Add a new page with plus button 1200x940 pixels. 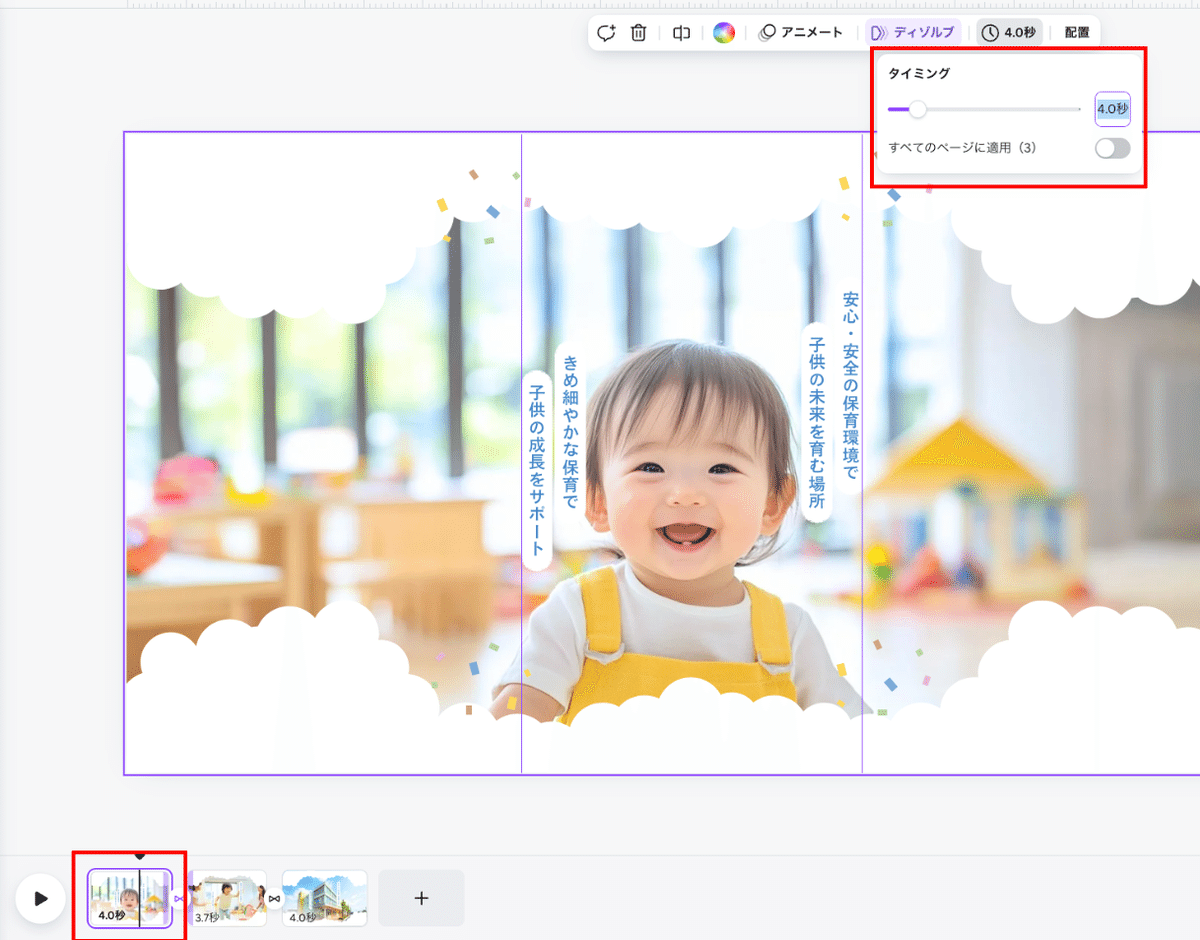pos(421,898)
